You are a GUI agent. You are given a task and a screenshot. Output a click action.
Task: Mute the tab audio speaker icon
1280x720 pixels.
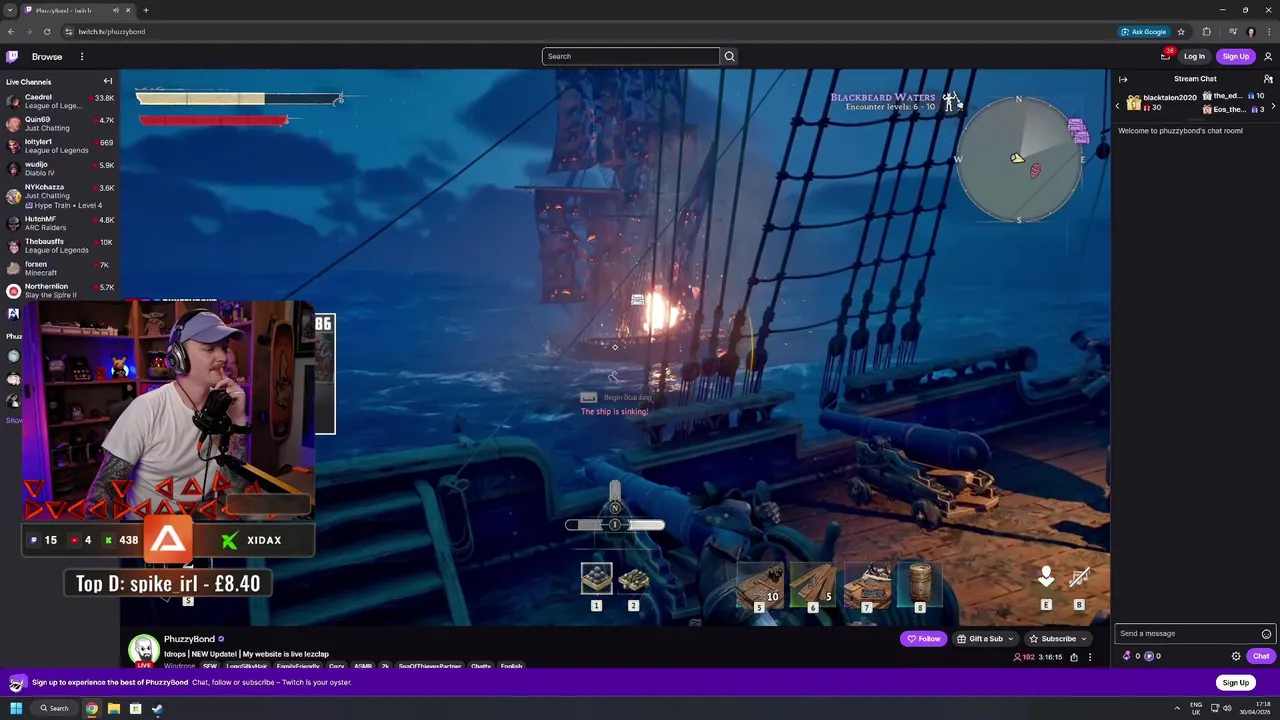coord(116,10)
